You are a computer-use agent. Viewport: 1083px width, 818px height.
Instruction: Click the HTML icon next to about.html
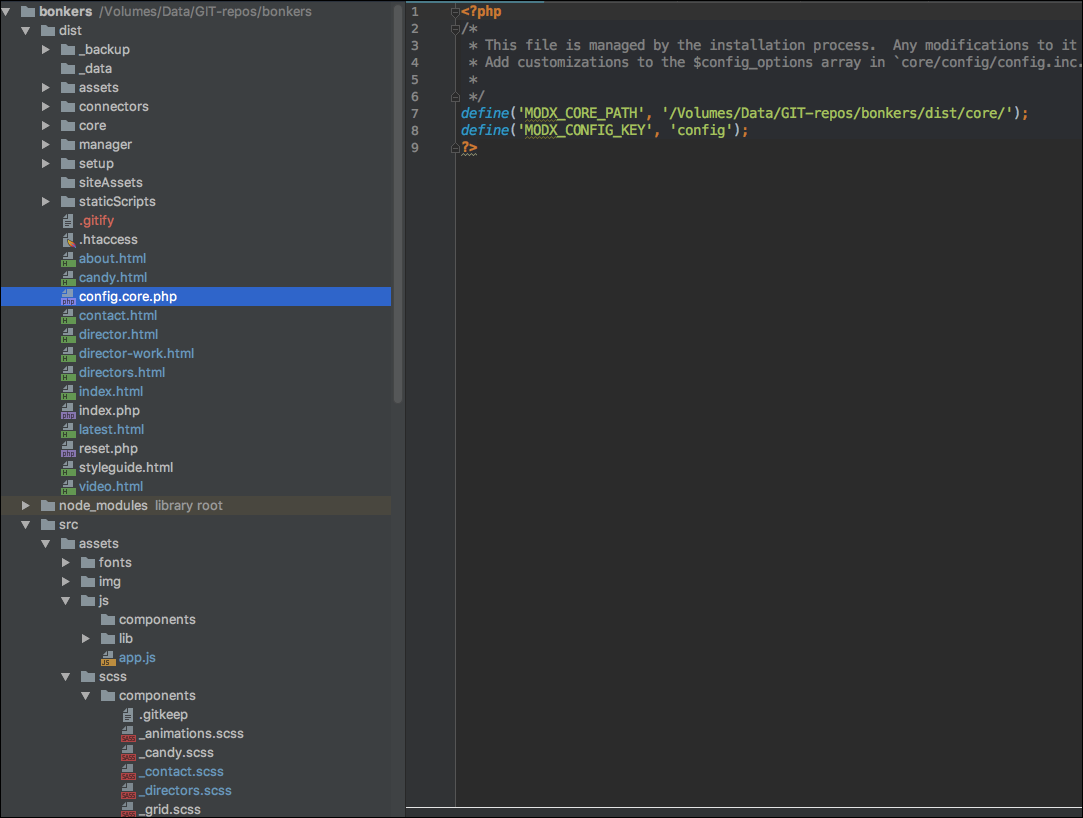69,258
